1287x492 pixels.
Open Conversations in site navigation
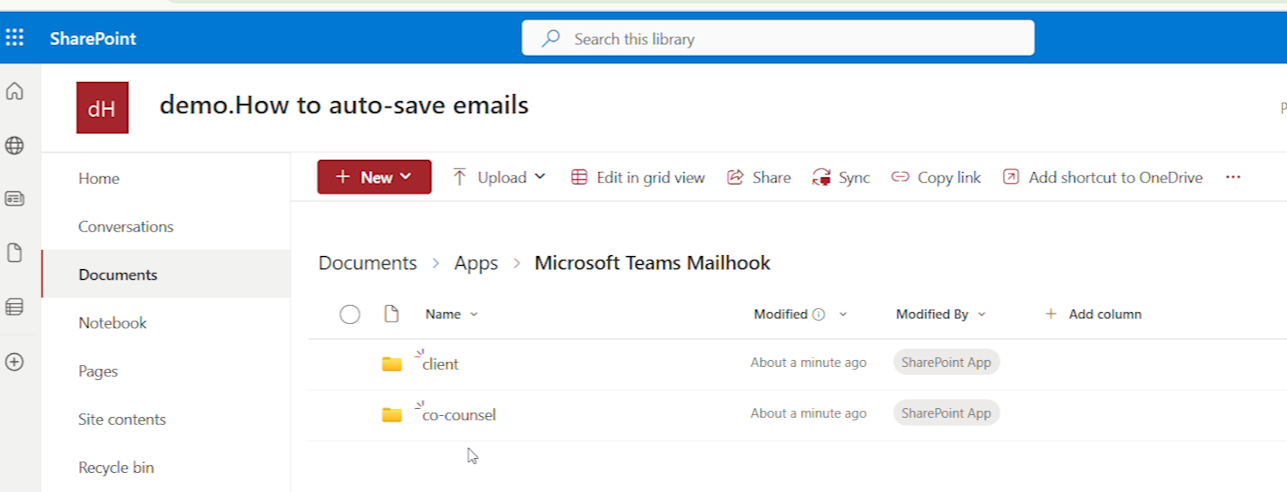pos(126,226)
